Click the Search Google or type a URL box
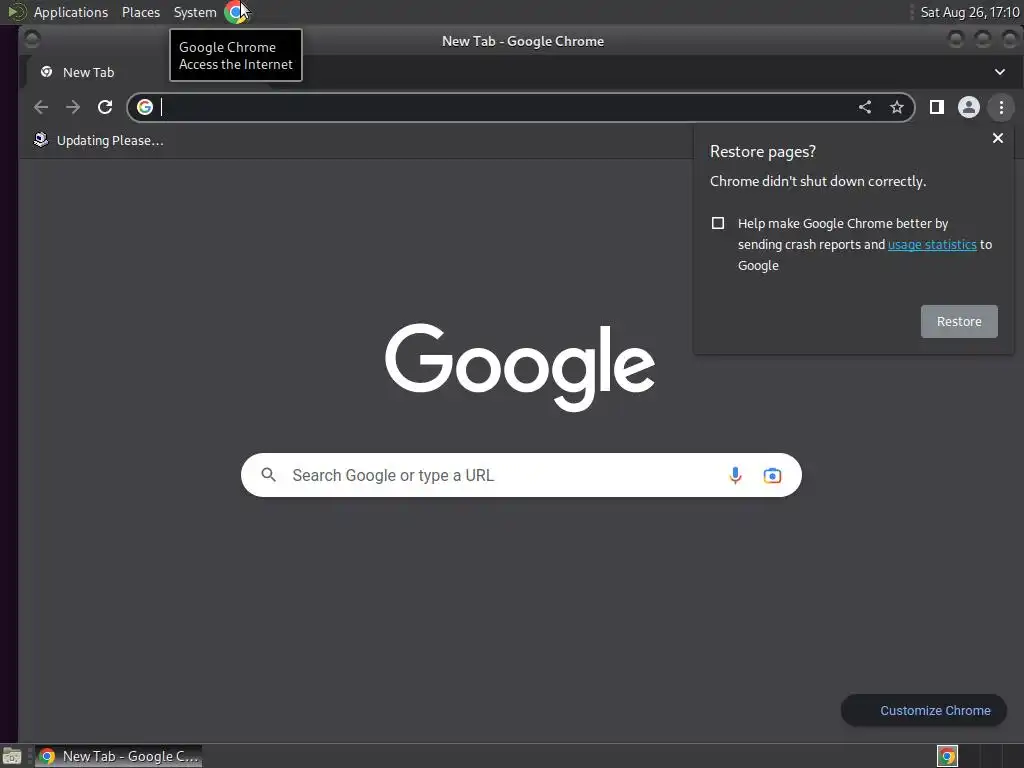The height and width of the screenshot is (768, 1024). click(x=520, y=475)
